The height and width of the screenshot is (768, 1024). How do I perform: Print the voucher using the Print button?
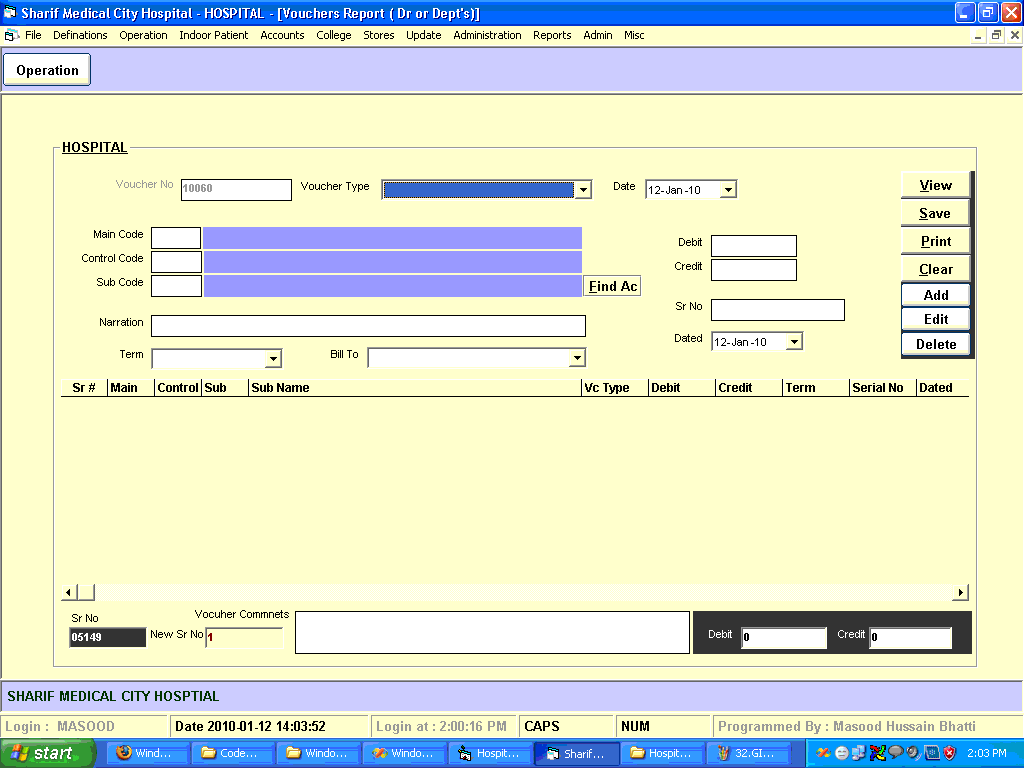click(x=935, y=242)
